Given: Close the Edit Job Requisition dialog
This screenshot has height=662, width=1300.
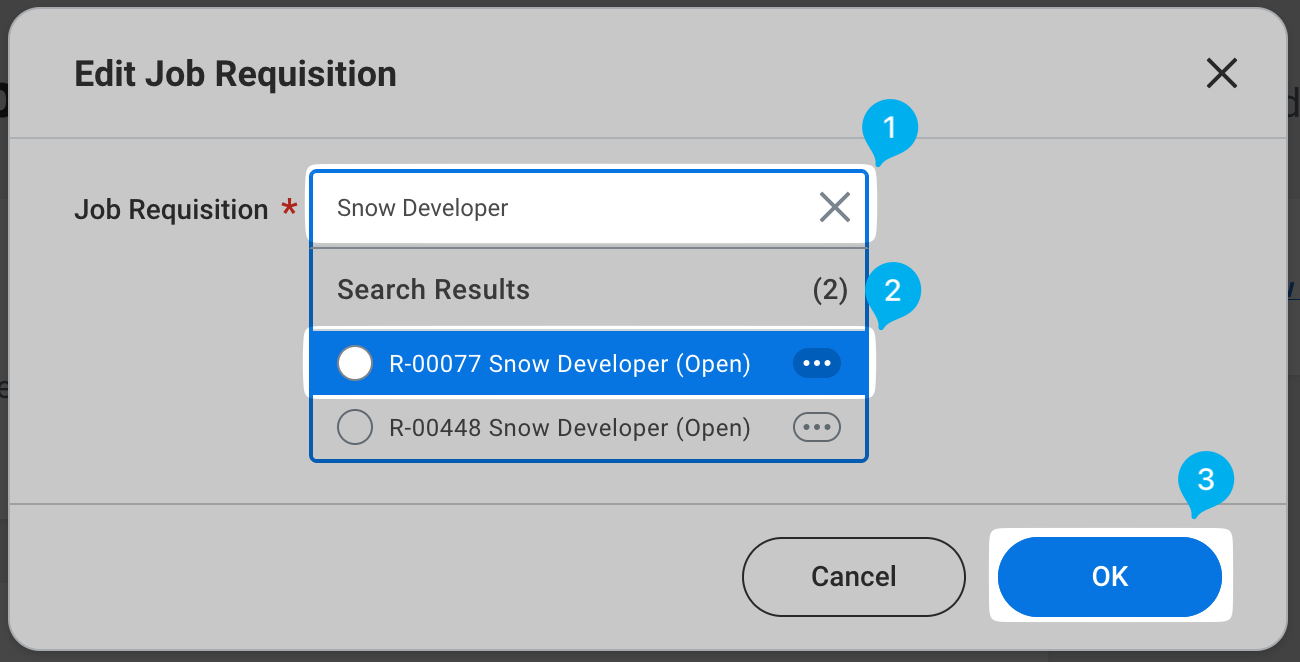Looking at the screenshot, I should pos(1221,73).
